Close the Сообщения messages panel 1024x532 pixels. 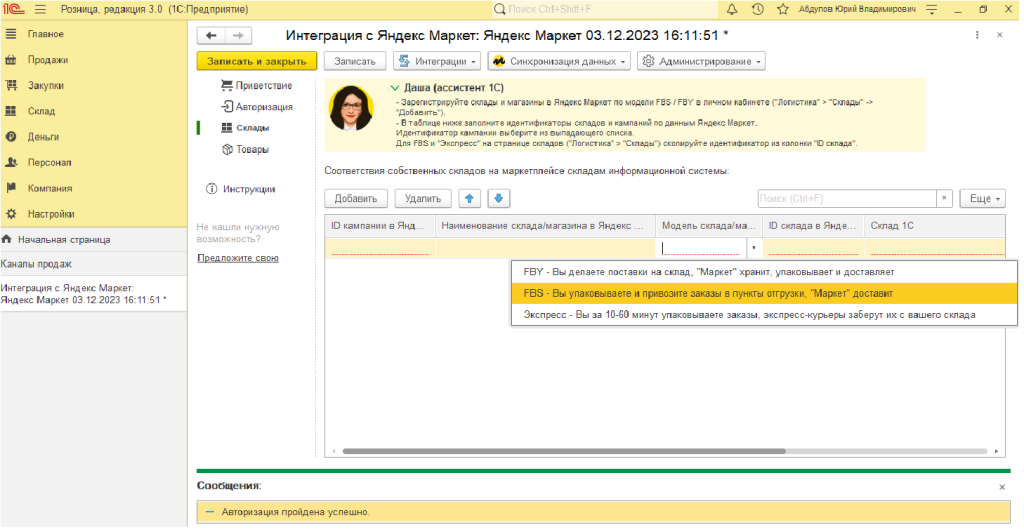click(1002, 487)
